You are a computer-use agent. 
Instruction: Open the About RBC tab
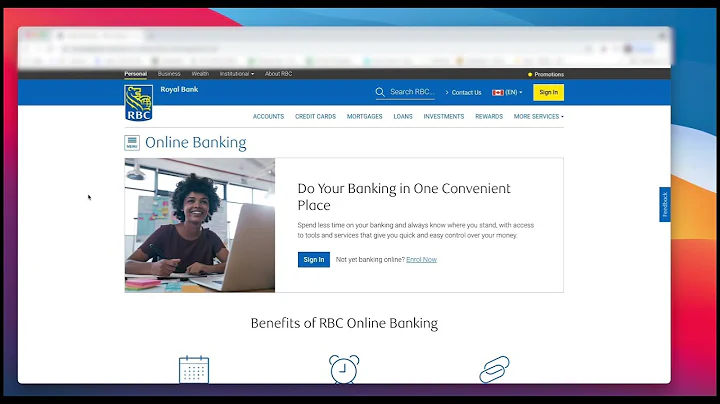click(278, 73)
